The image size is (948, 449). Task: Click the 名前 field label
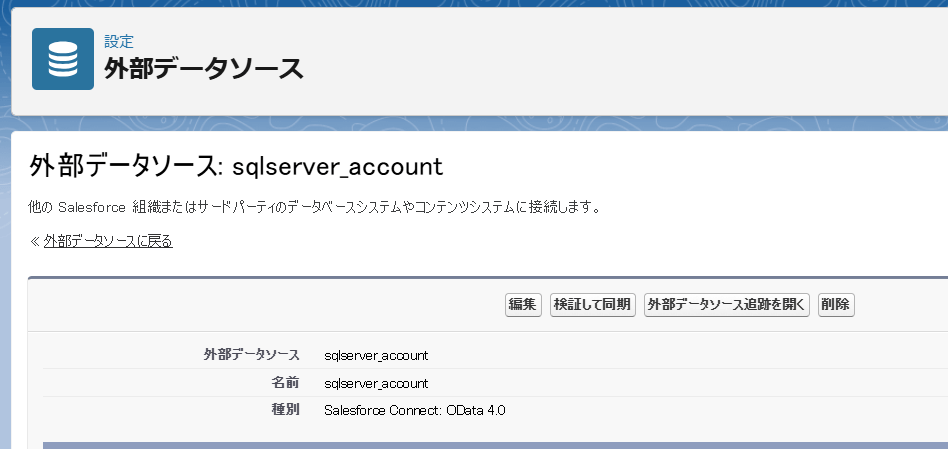(285, 383)
